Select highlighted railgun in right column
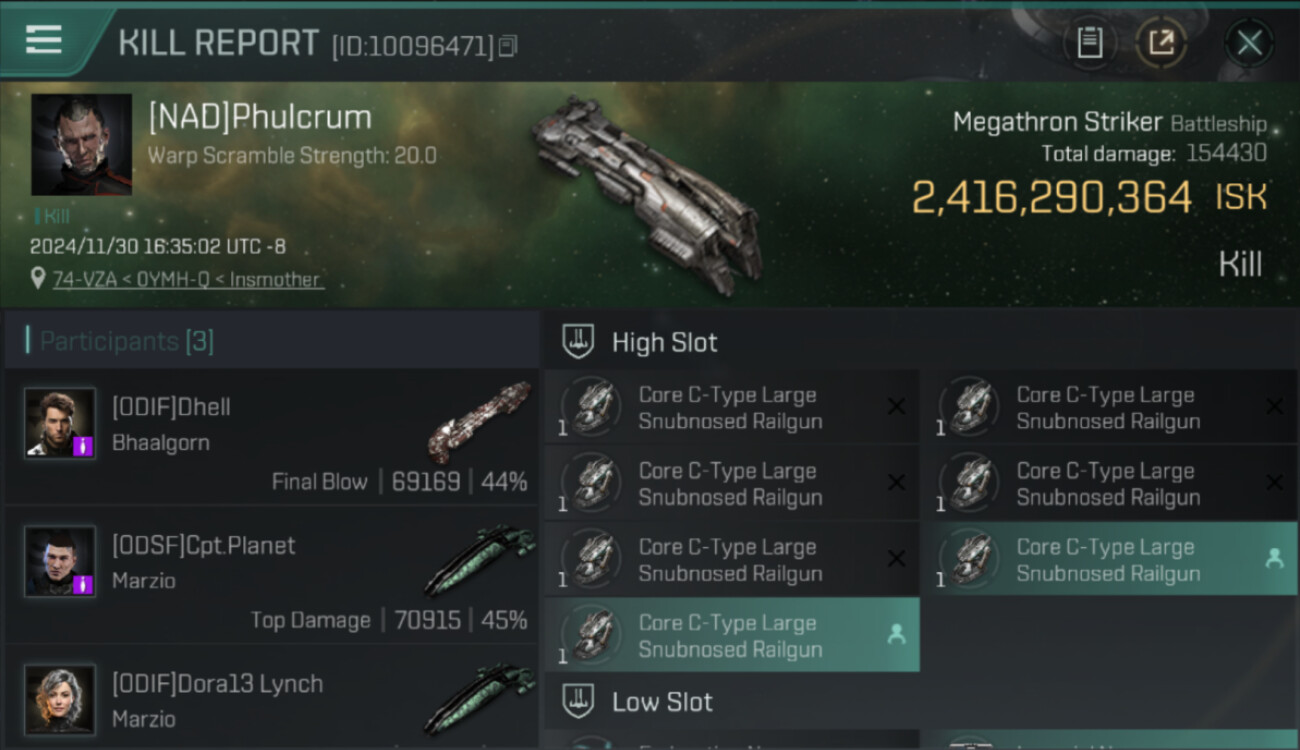This screenshot has height=750, width=1300. (x=1108, y=560)
